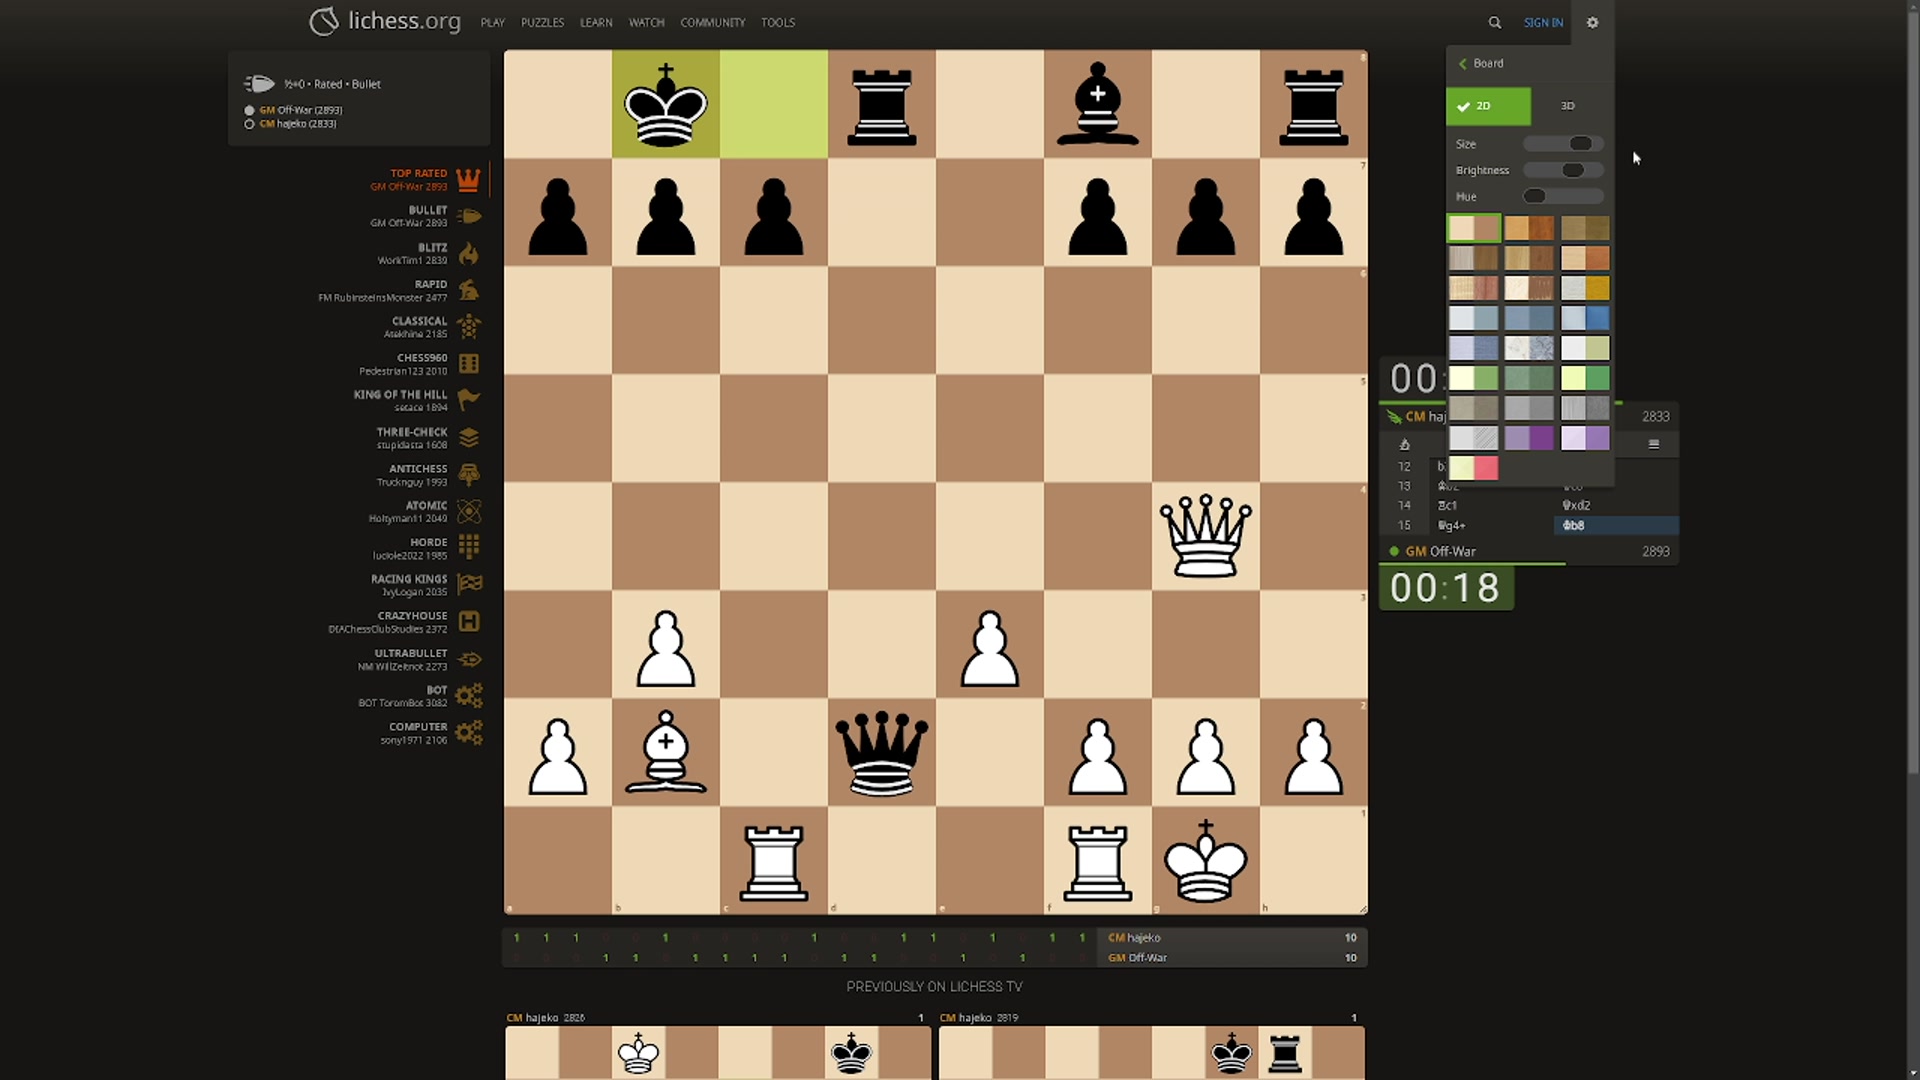Image resolution: width=1920 pixels, height=1080 pixels.
Task: Open the PLAY menu
Action: pos(492,22)
